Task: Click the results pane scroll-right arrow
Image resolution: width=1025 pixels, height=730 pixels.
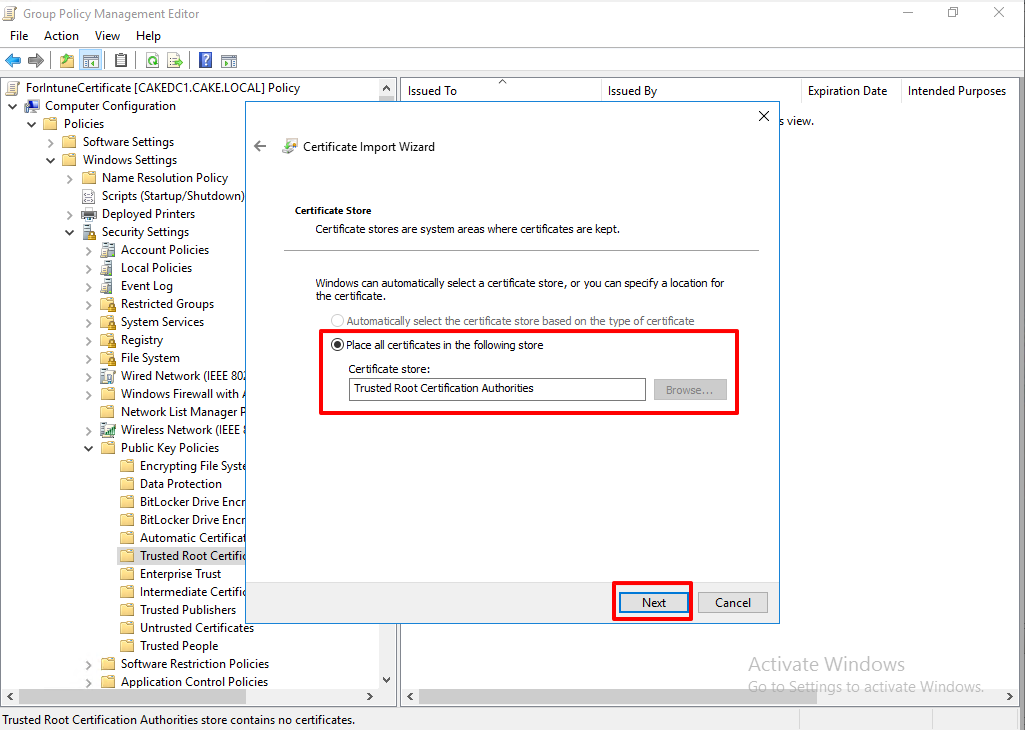Action: click(1009, 697)
